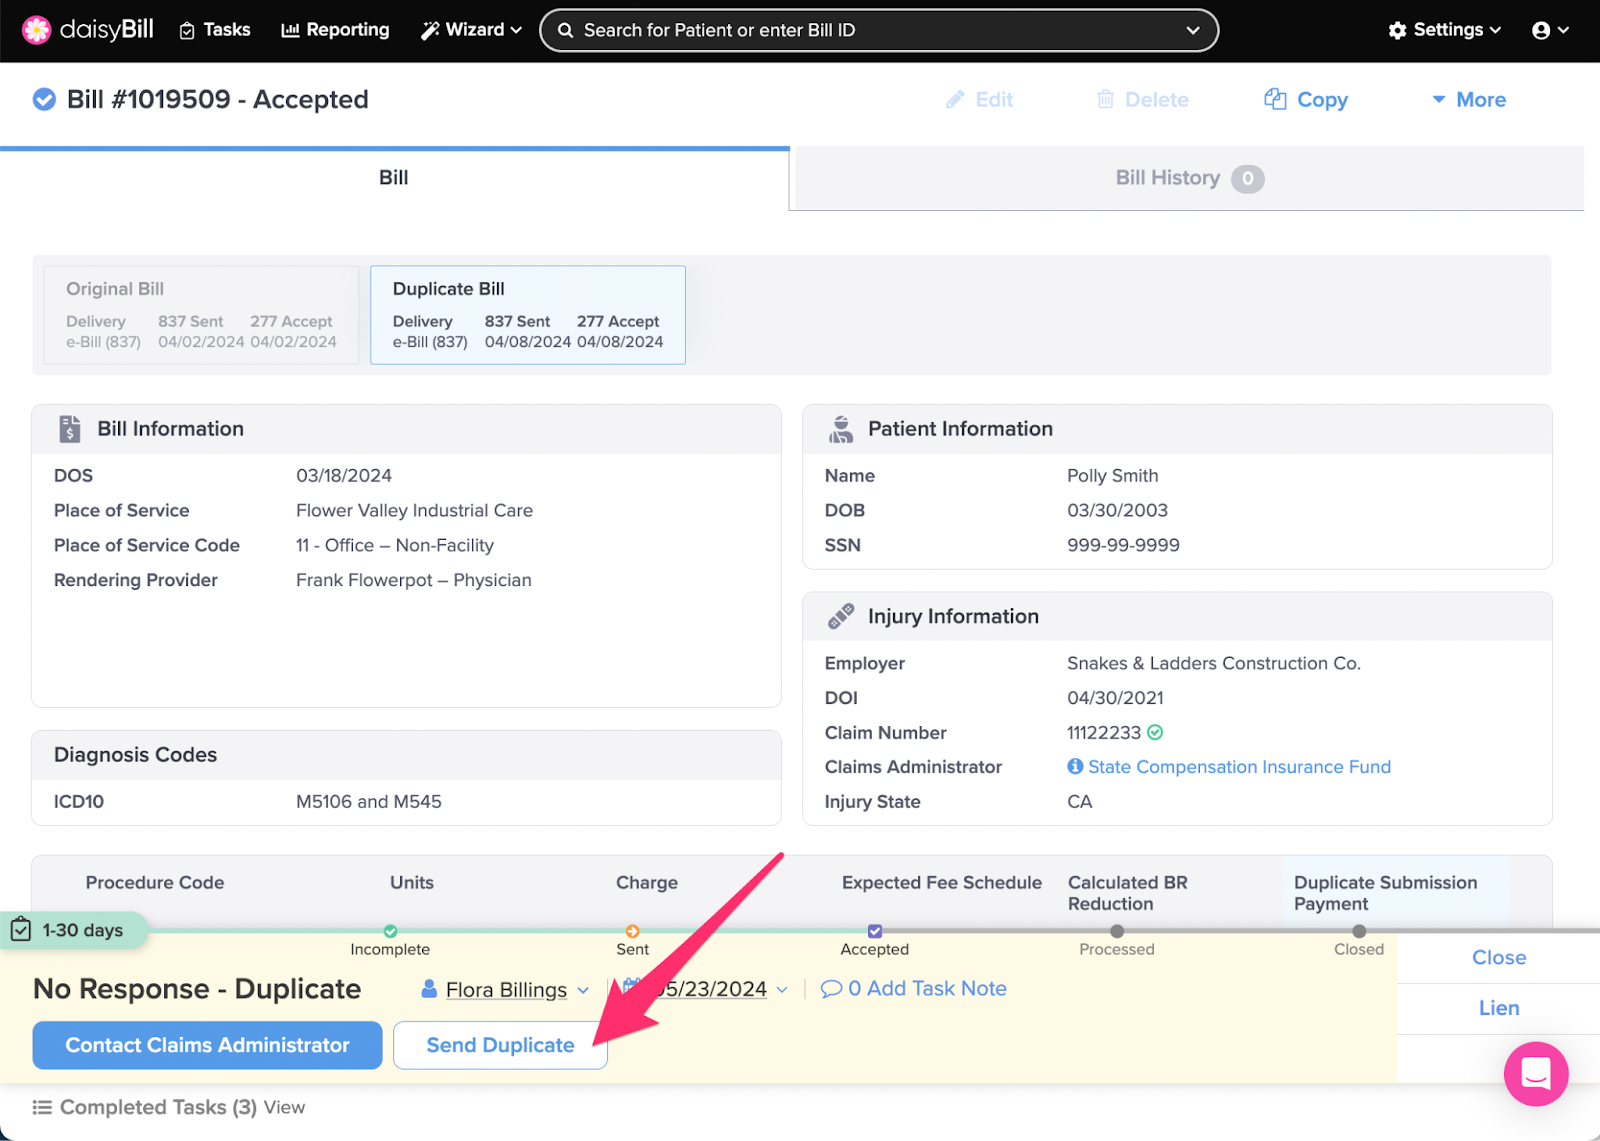Screen dimensions: 1600x1141
Task: Switch to the Bill History tab
Action: coord(1168,177)
